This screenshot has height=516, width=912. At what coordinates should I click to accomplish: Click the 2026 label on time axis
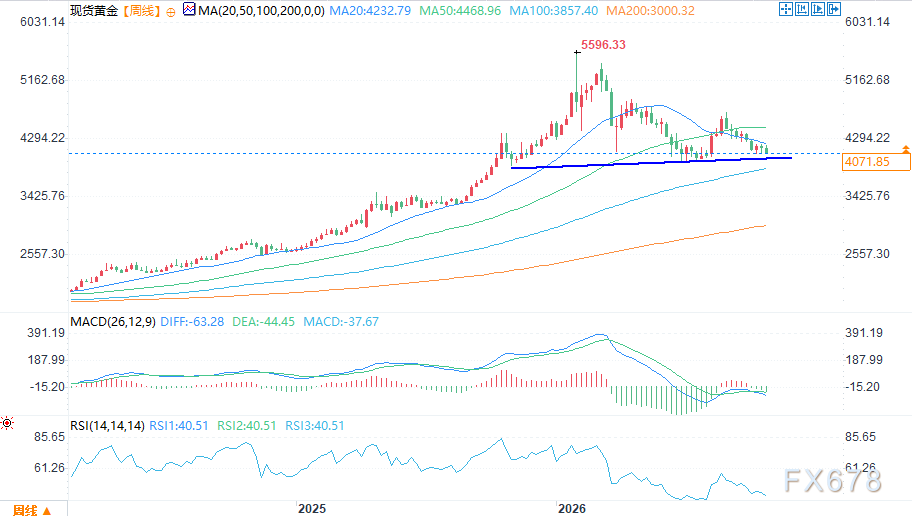coord(572,508)
